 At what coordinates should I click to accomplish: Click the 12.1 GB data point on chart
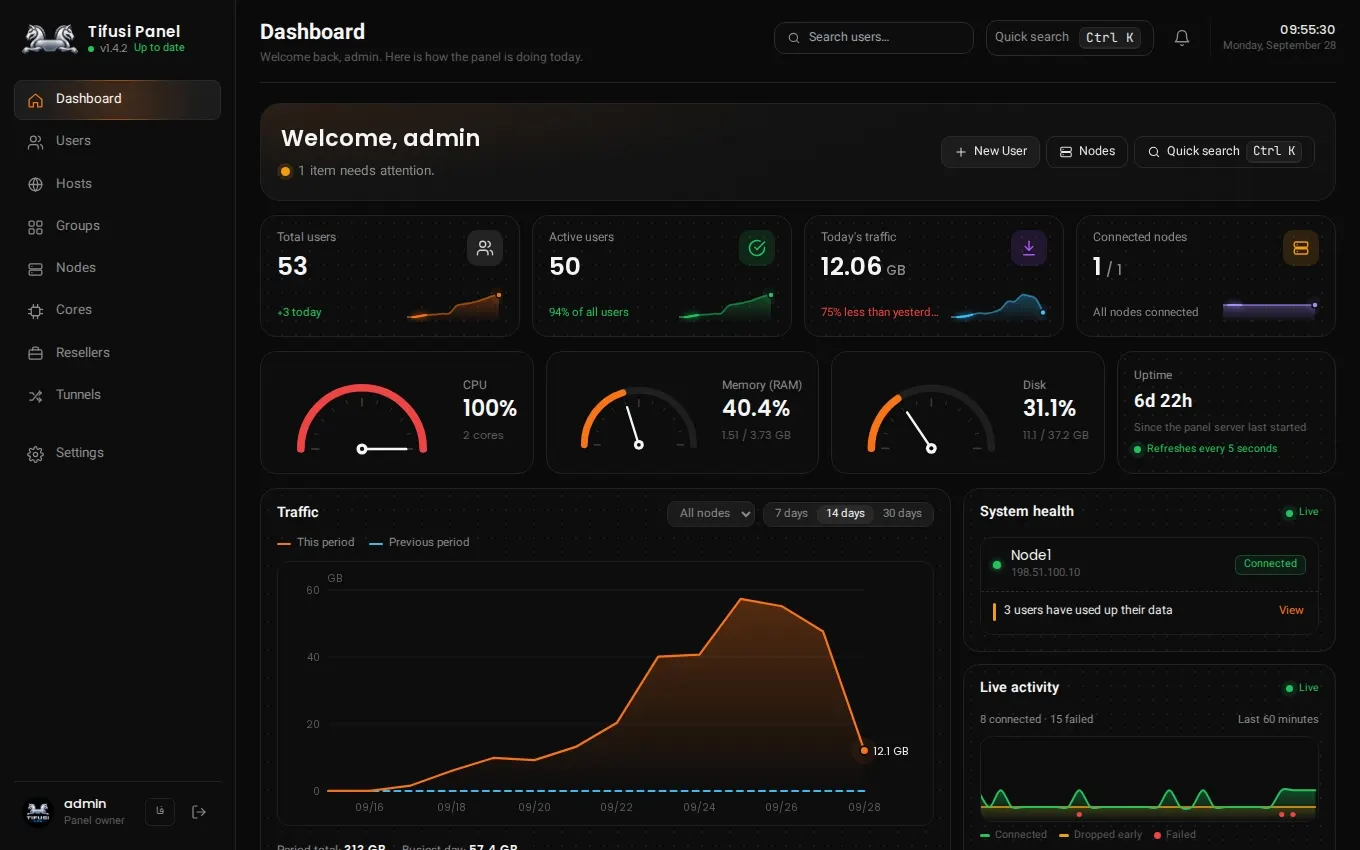[864, 751]
